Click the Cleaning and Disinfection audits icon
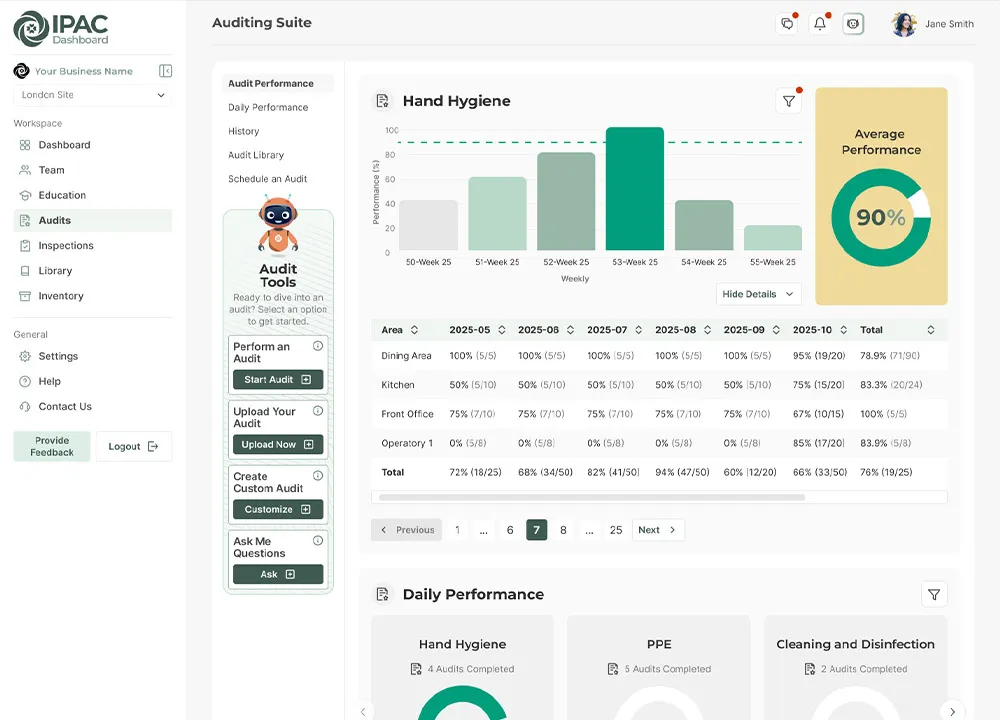 [809, 669]
